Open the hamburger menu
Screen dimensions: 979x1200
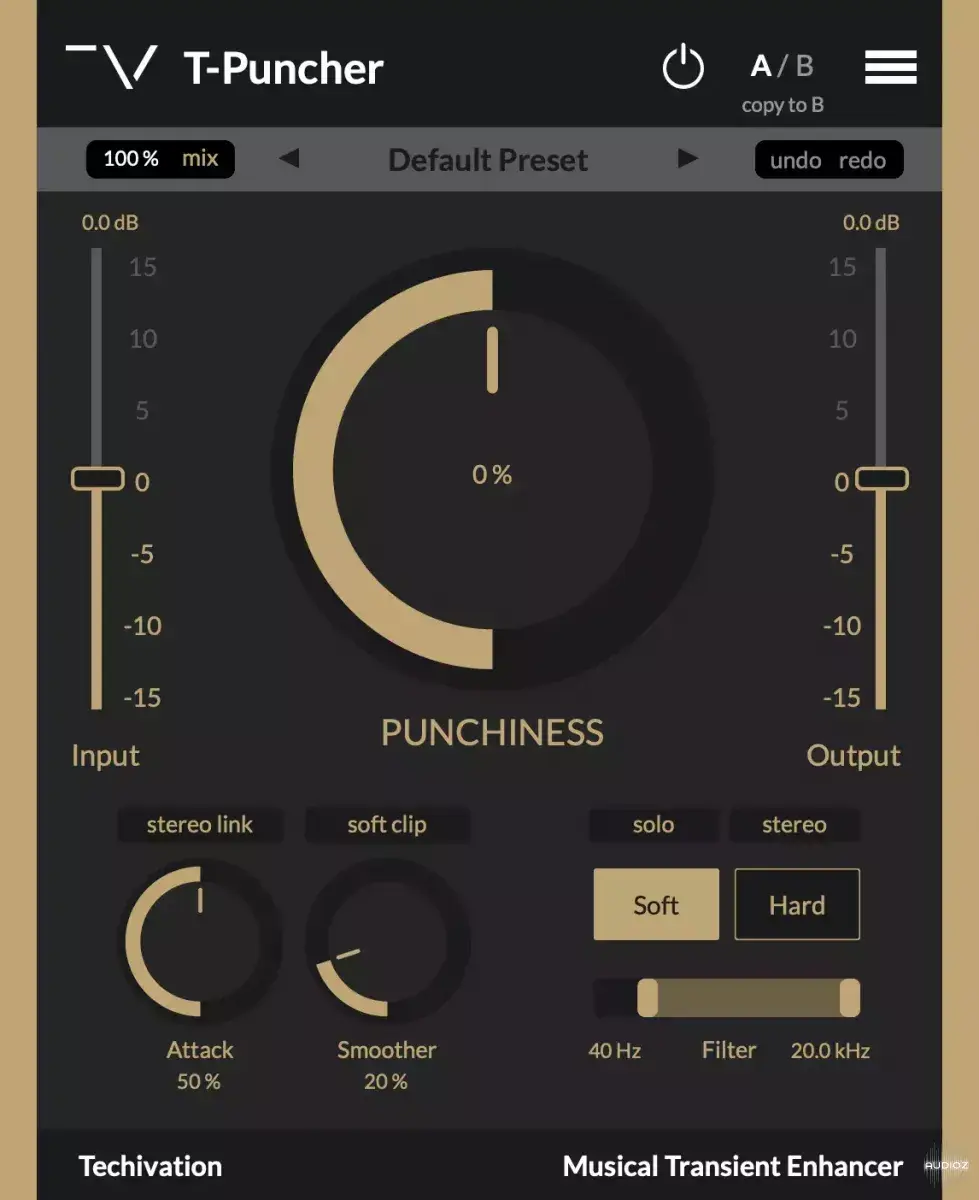click(891, 68)
